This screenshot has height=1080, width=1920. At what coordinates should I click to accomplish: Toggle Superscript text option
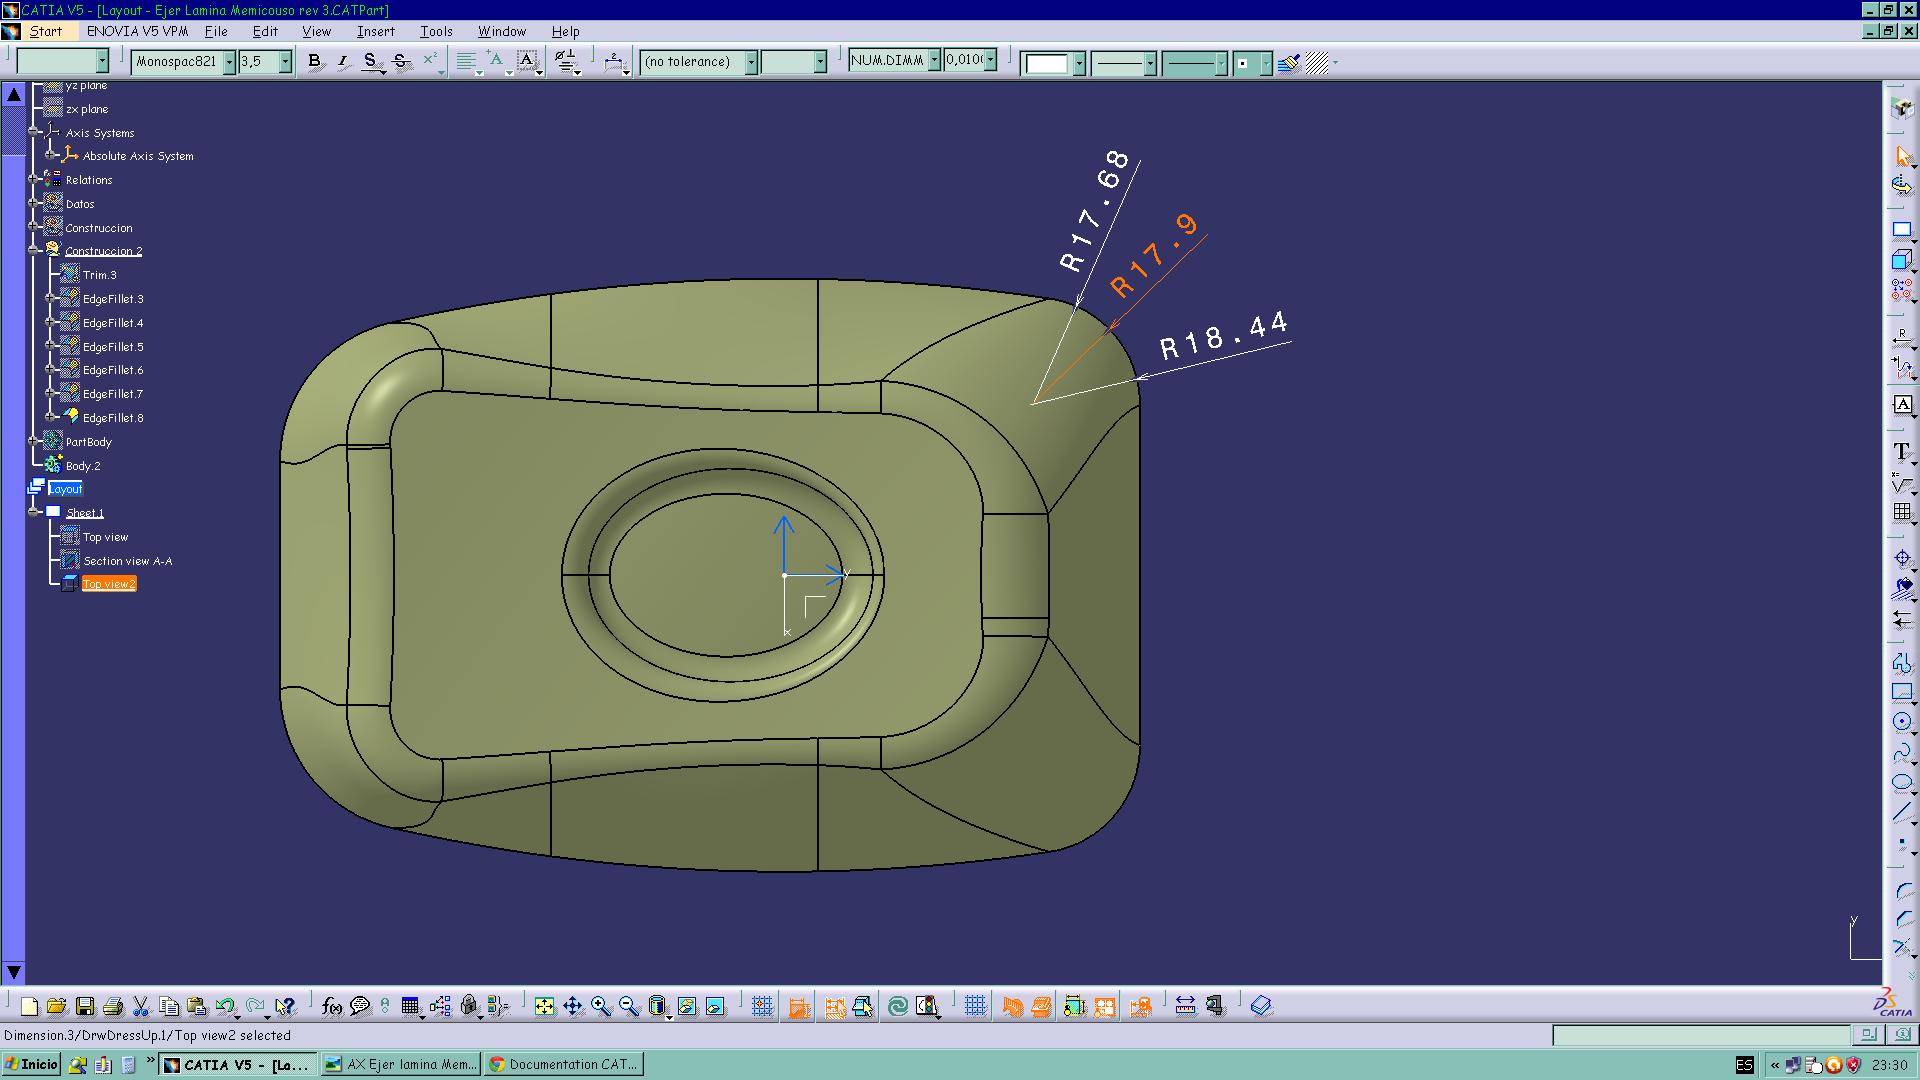(431, 61)
